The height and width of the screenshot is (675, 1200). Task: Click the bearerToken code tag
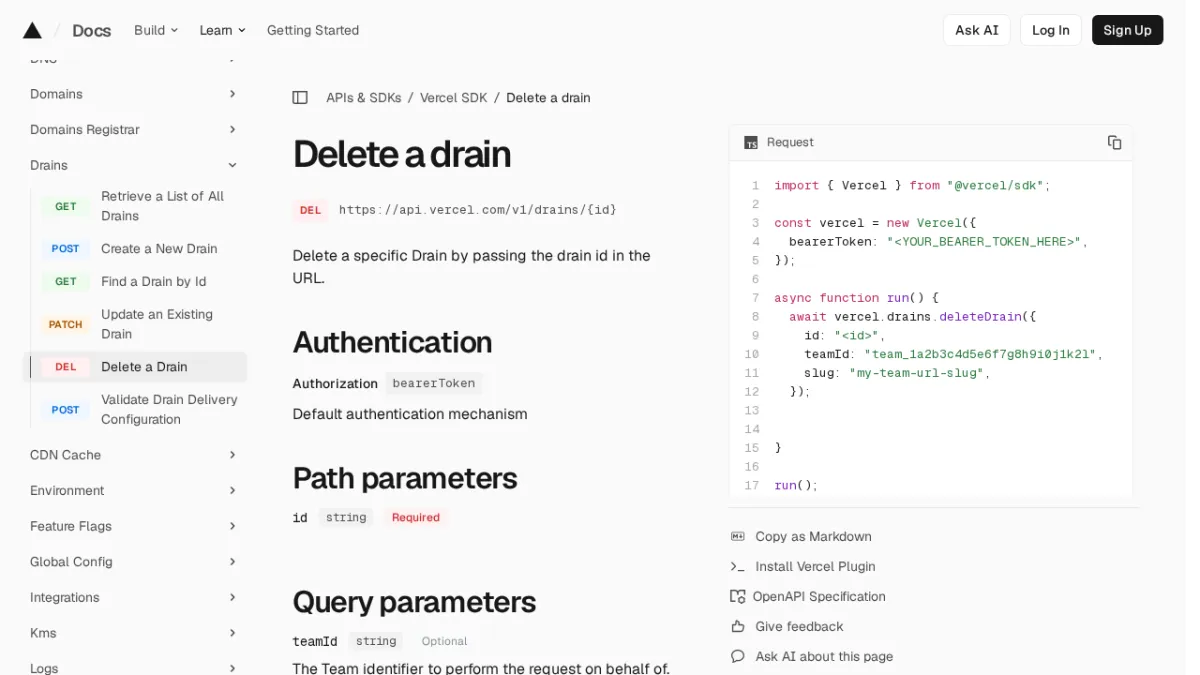(434, 383)
